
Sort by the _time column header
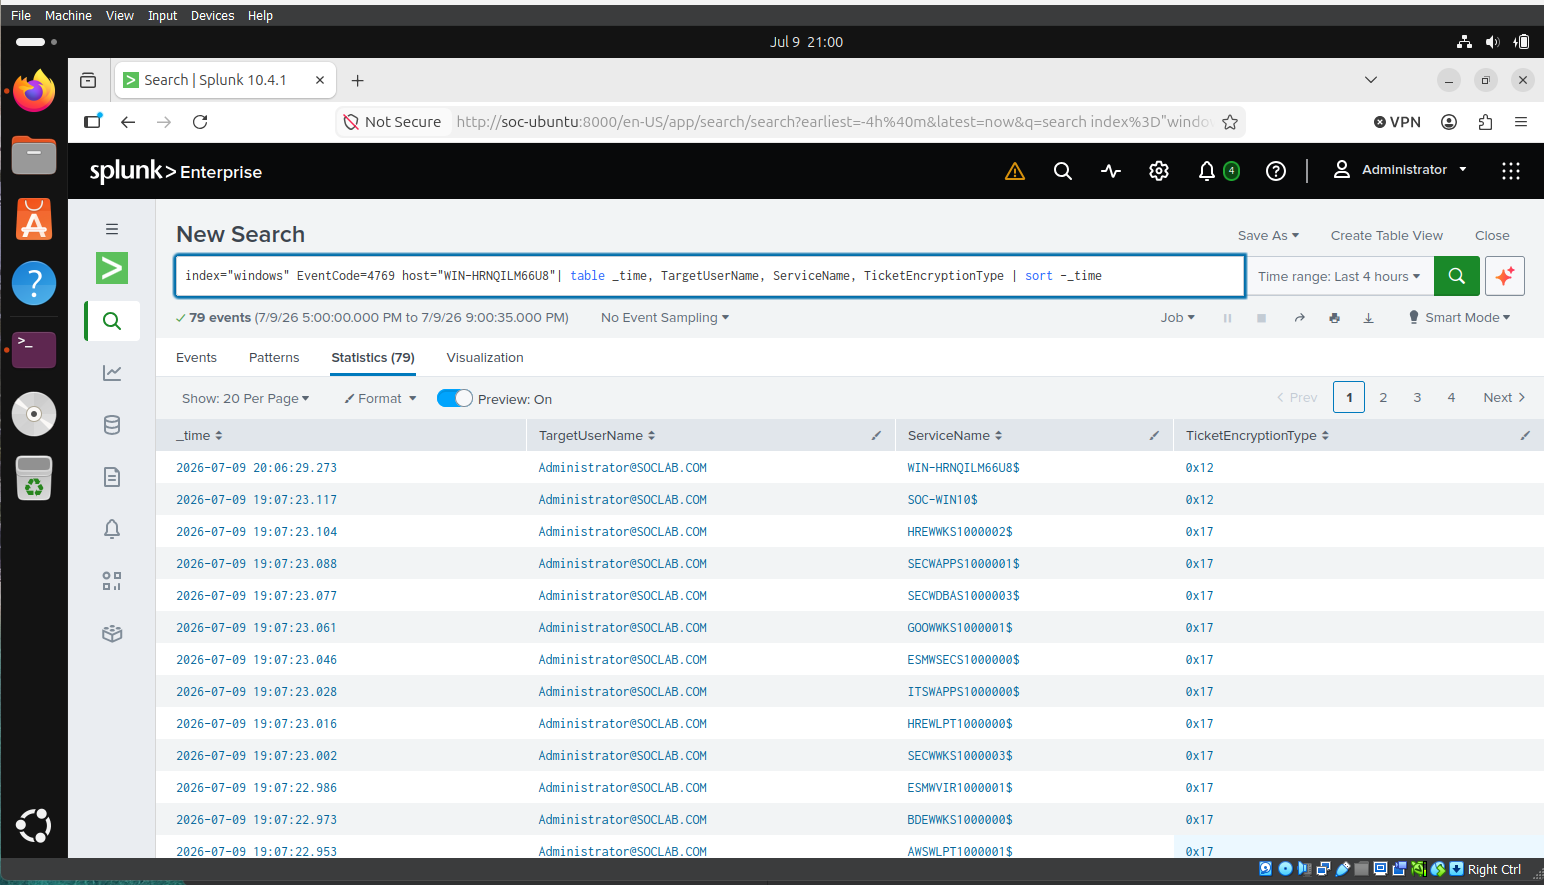click(199, 435)
